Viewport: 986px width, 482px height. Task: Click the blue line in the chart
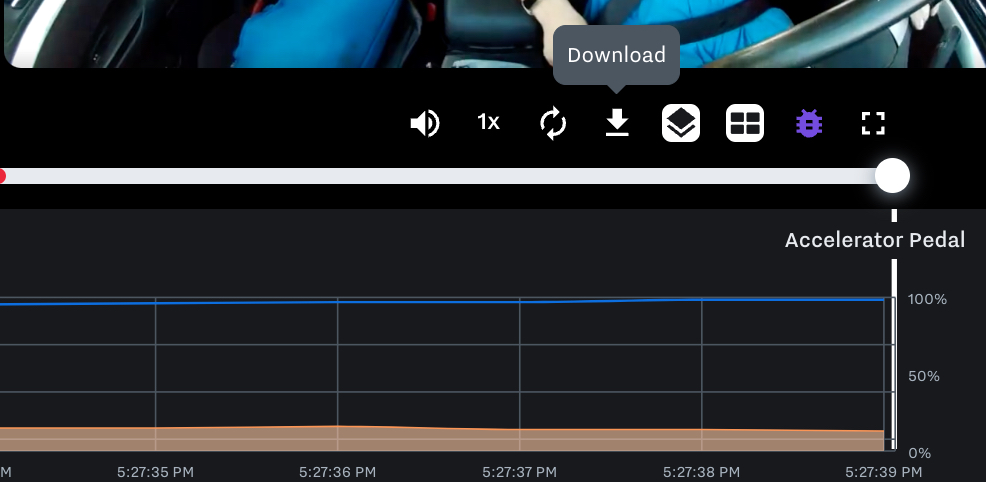point(440,302)
